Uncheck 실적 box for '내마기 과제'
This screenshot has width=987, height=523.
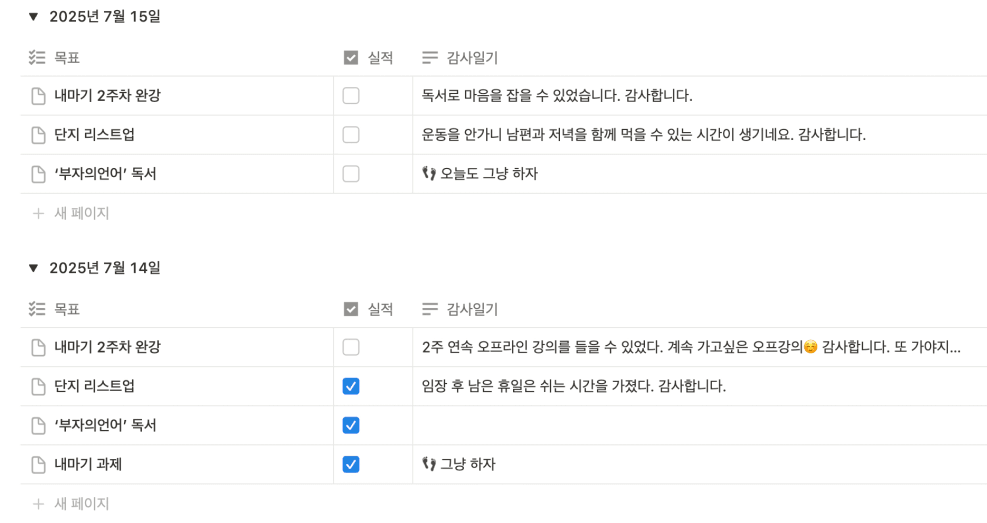[x=351, y=464]
